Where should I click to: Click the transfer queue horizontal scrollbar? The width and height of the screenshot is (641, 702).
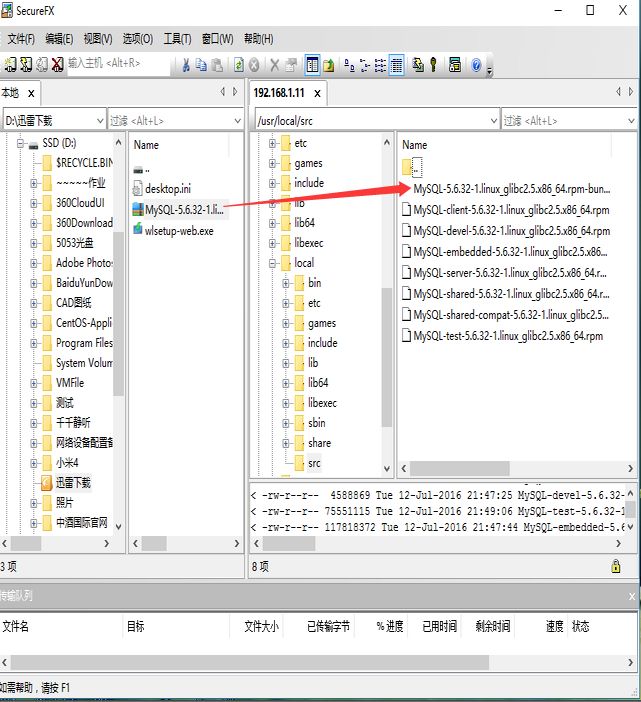coord(249,662)
